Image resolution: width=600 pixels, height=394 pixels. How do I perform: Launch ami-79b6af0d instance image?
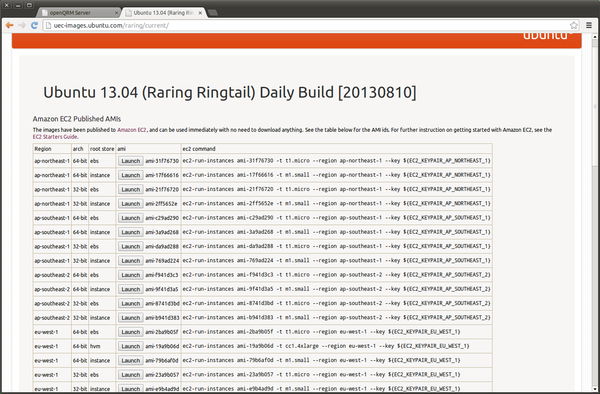pyautogui.click(x=130, y=361)
